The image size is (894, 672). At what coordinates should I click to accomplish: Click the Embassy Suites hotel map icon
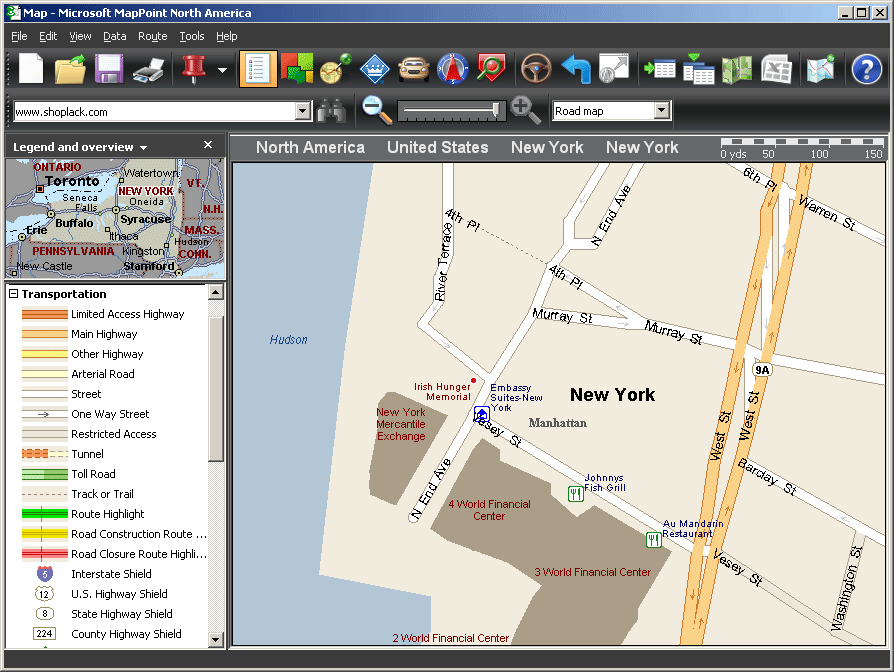[482, 413]
